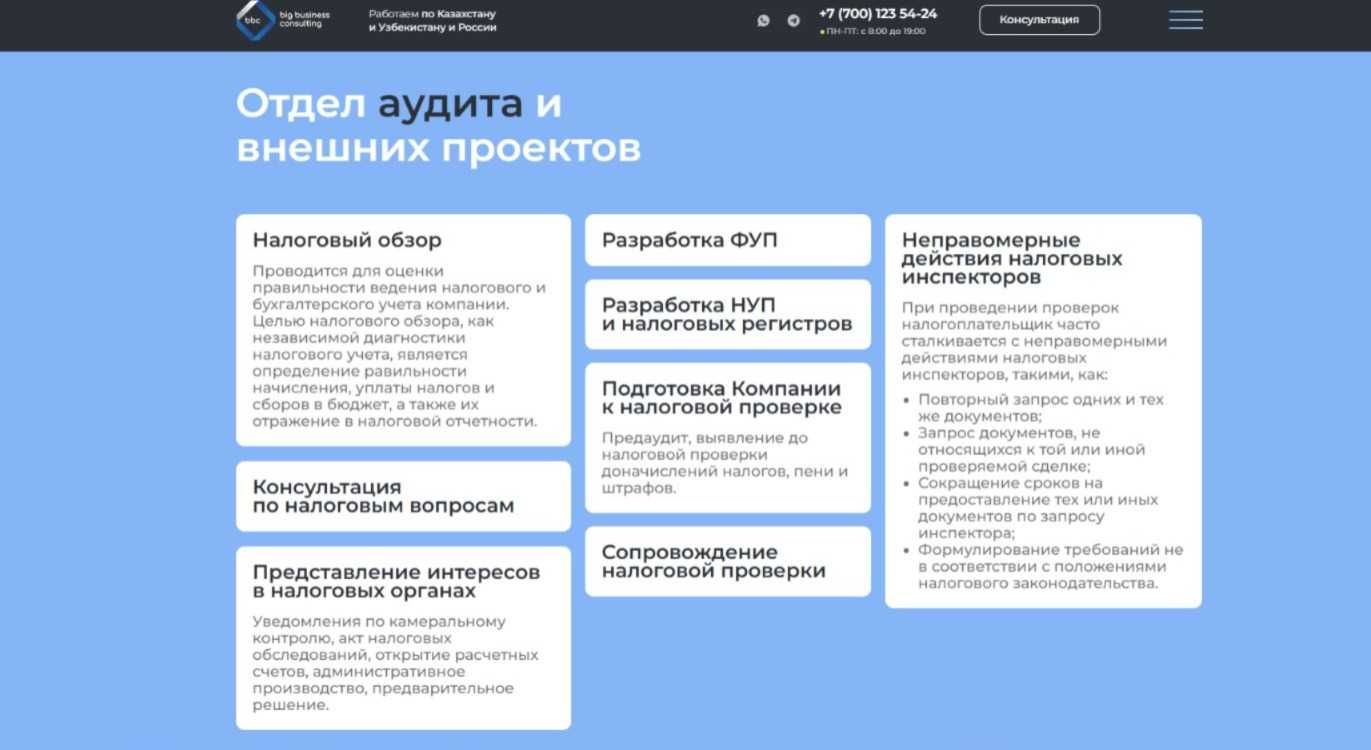Select the 'Отдел аудита и внешних проектов' heading

tap(438, 126)
